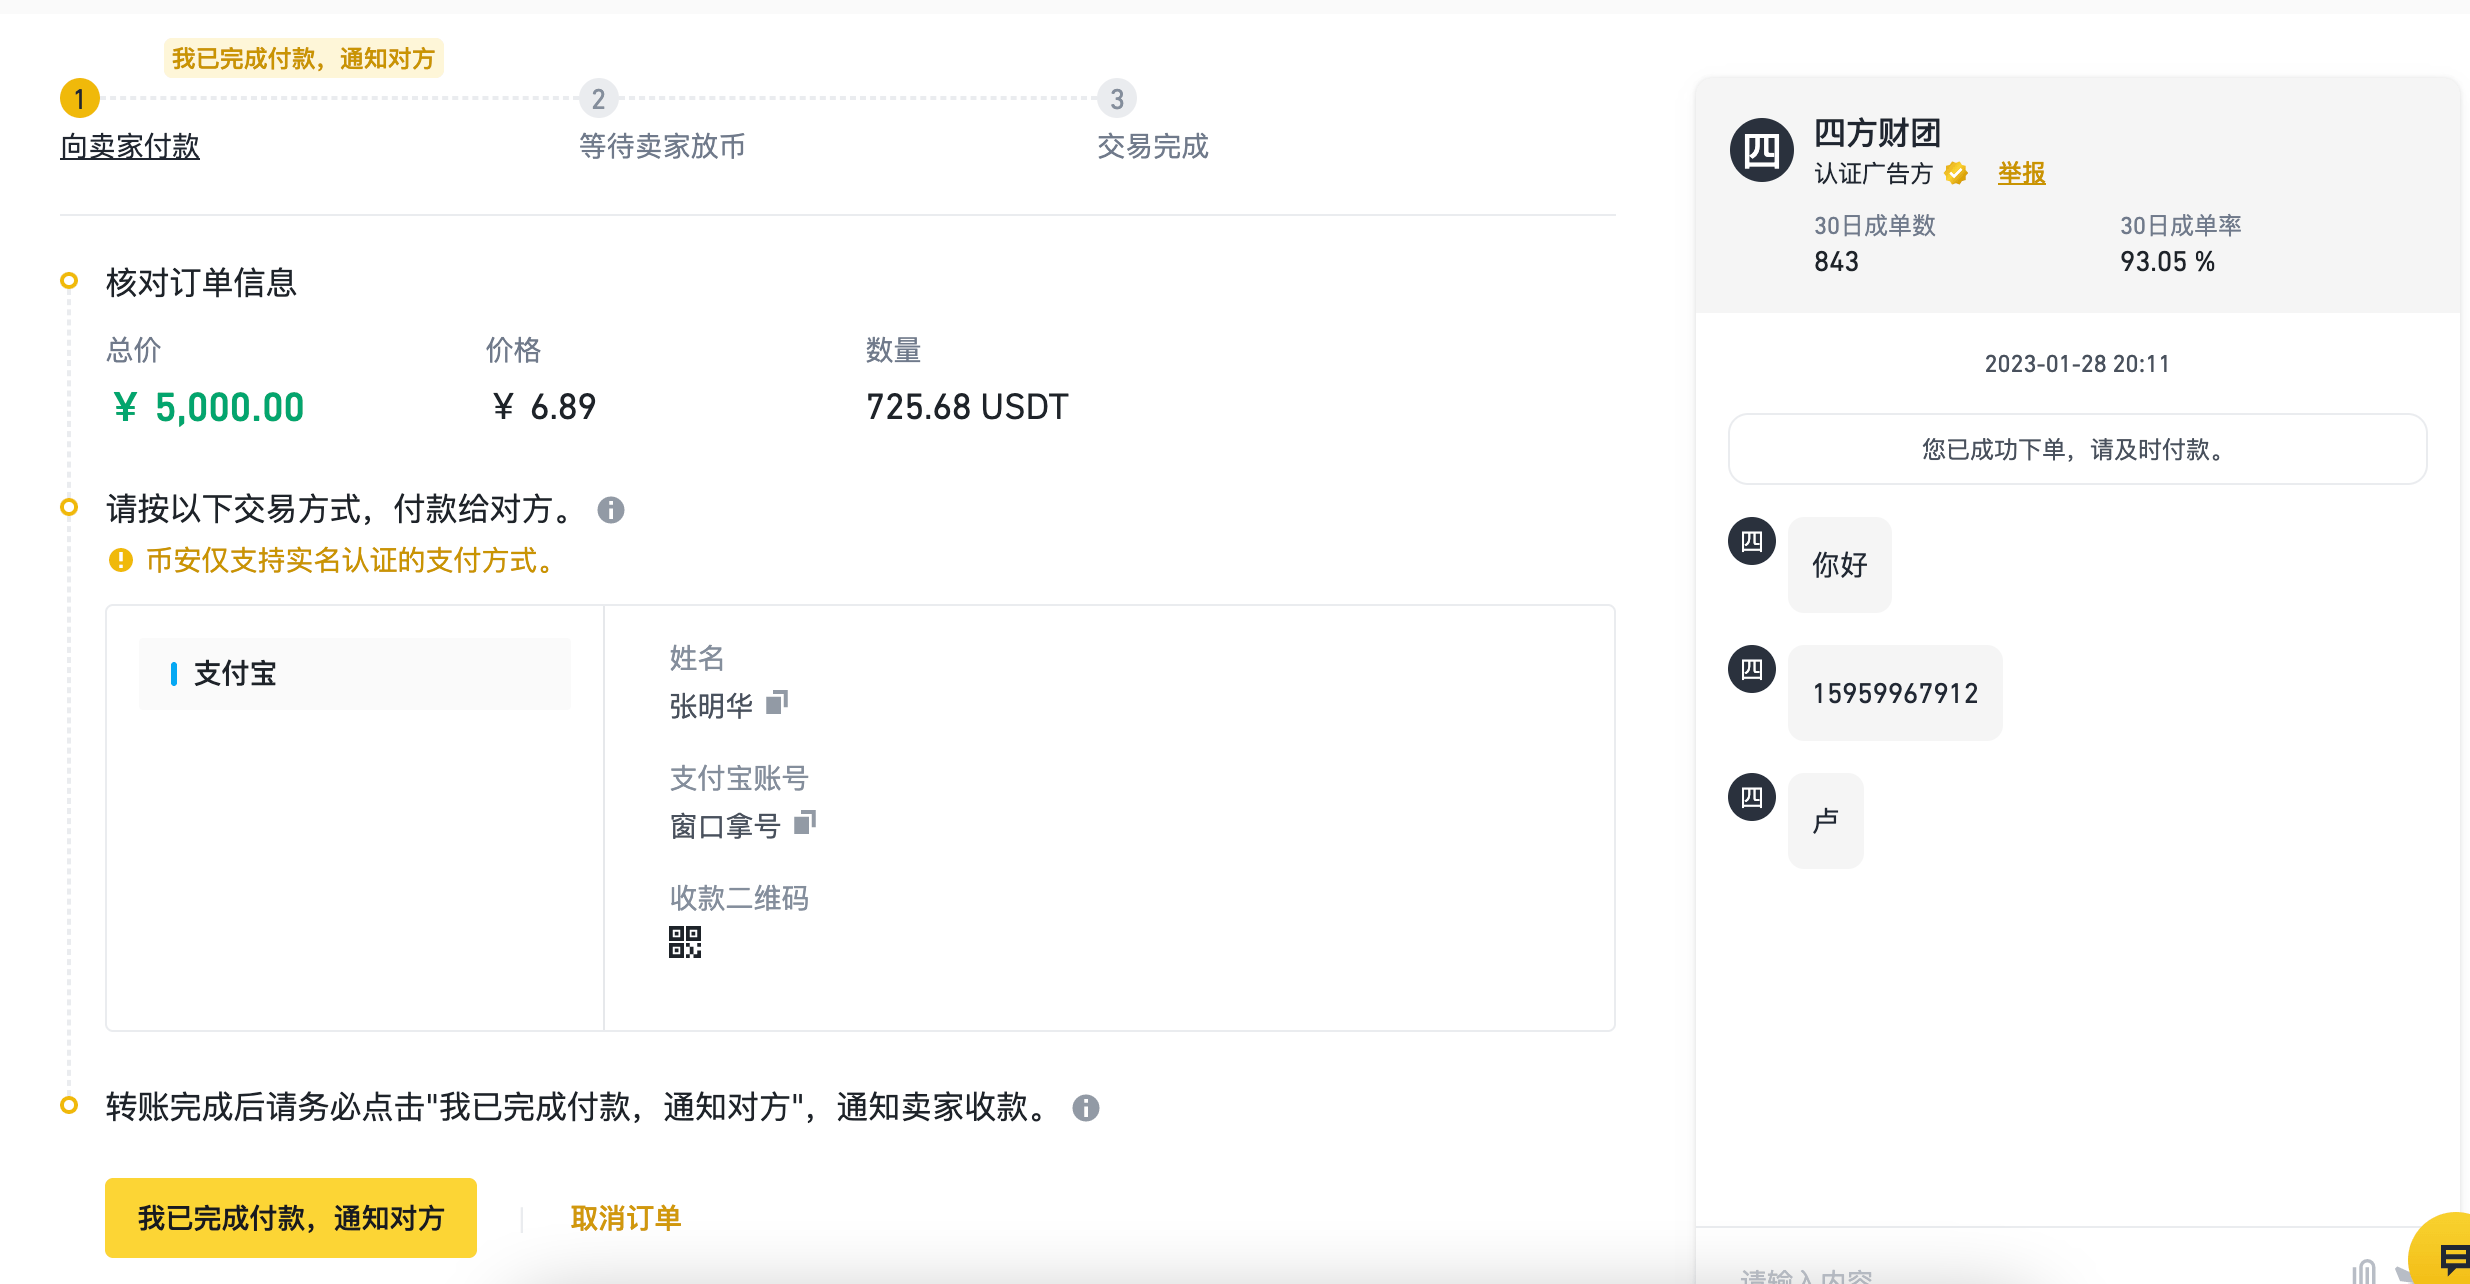Click info icon beside payment method heading
Image resolution: width=2470 pixels, height=1284 pixels.
click(x=611, y=510)
